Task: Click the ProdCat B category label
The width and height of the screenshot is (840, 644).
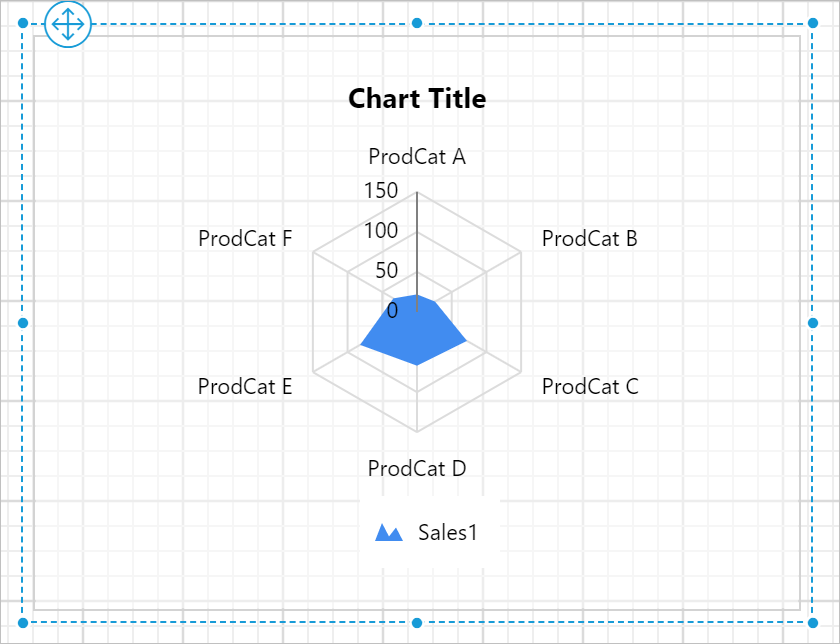Action: 589,239
